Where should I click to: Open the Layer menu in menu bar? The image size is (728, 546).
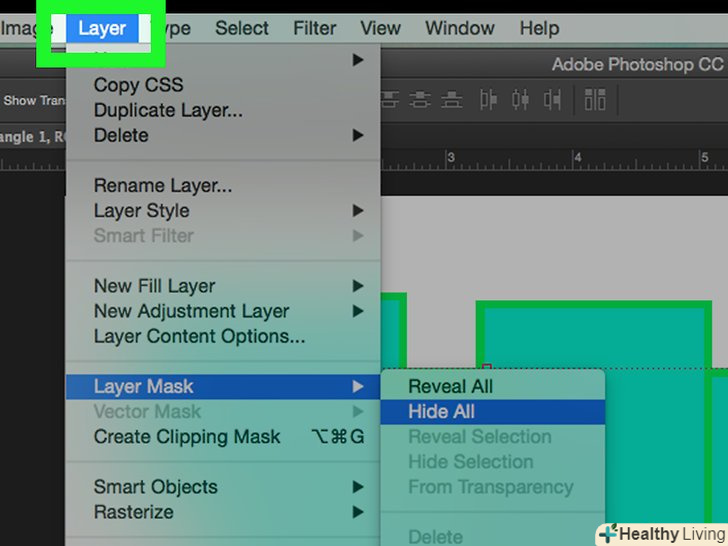tap(102, 28)
